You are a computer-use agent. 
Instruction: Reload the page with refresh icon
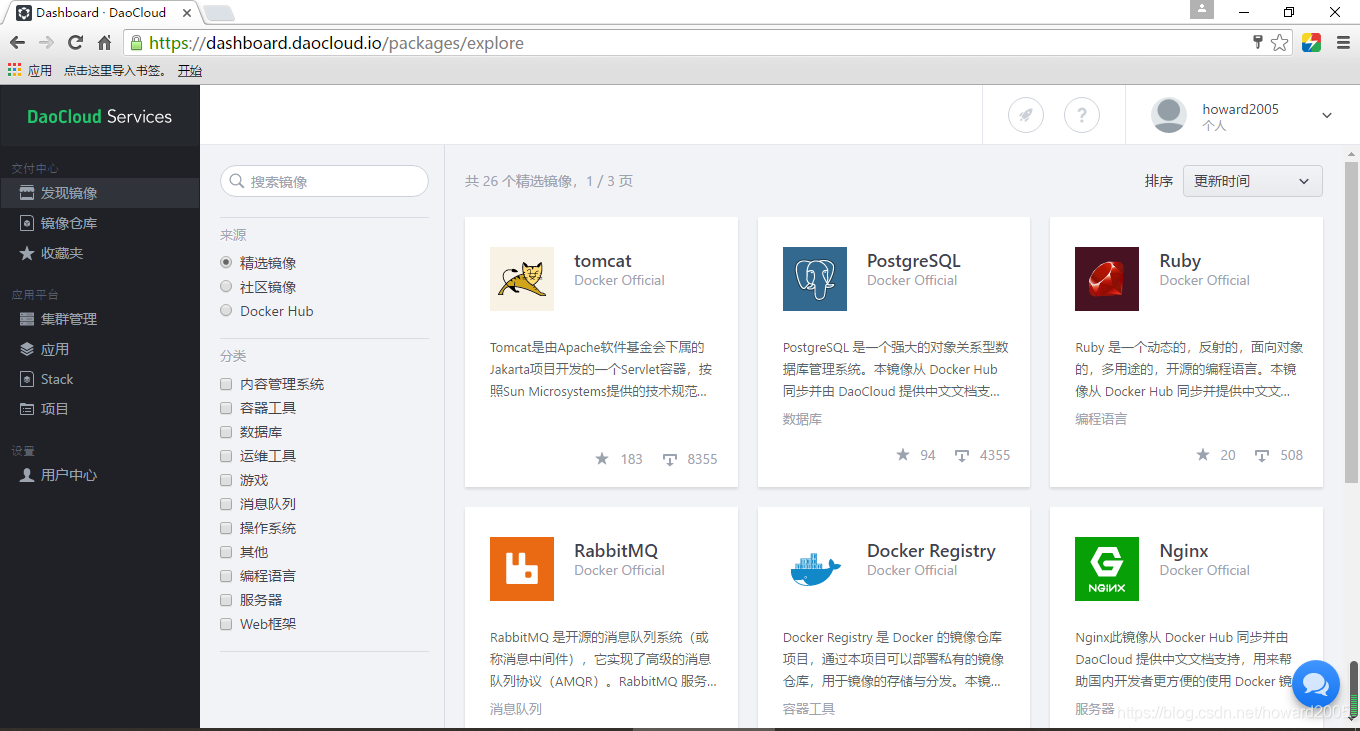pyautogui.click(x=75, y=43)
